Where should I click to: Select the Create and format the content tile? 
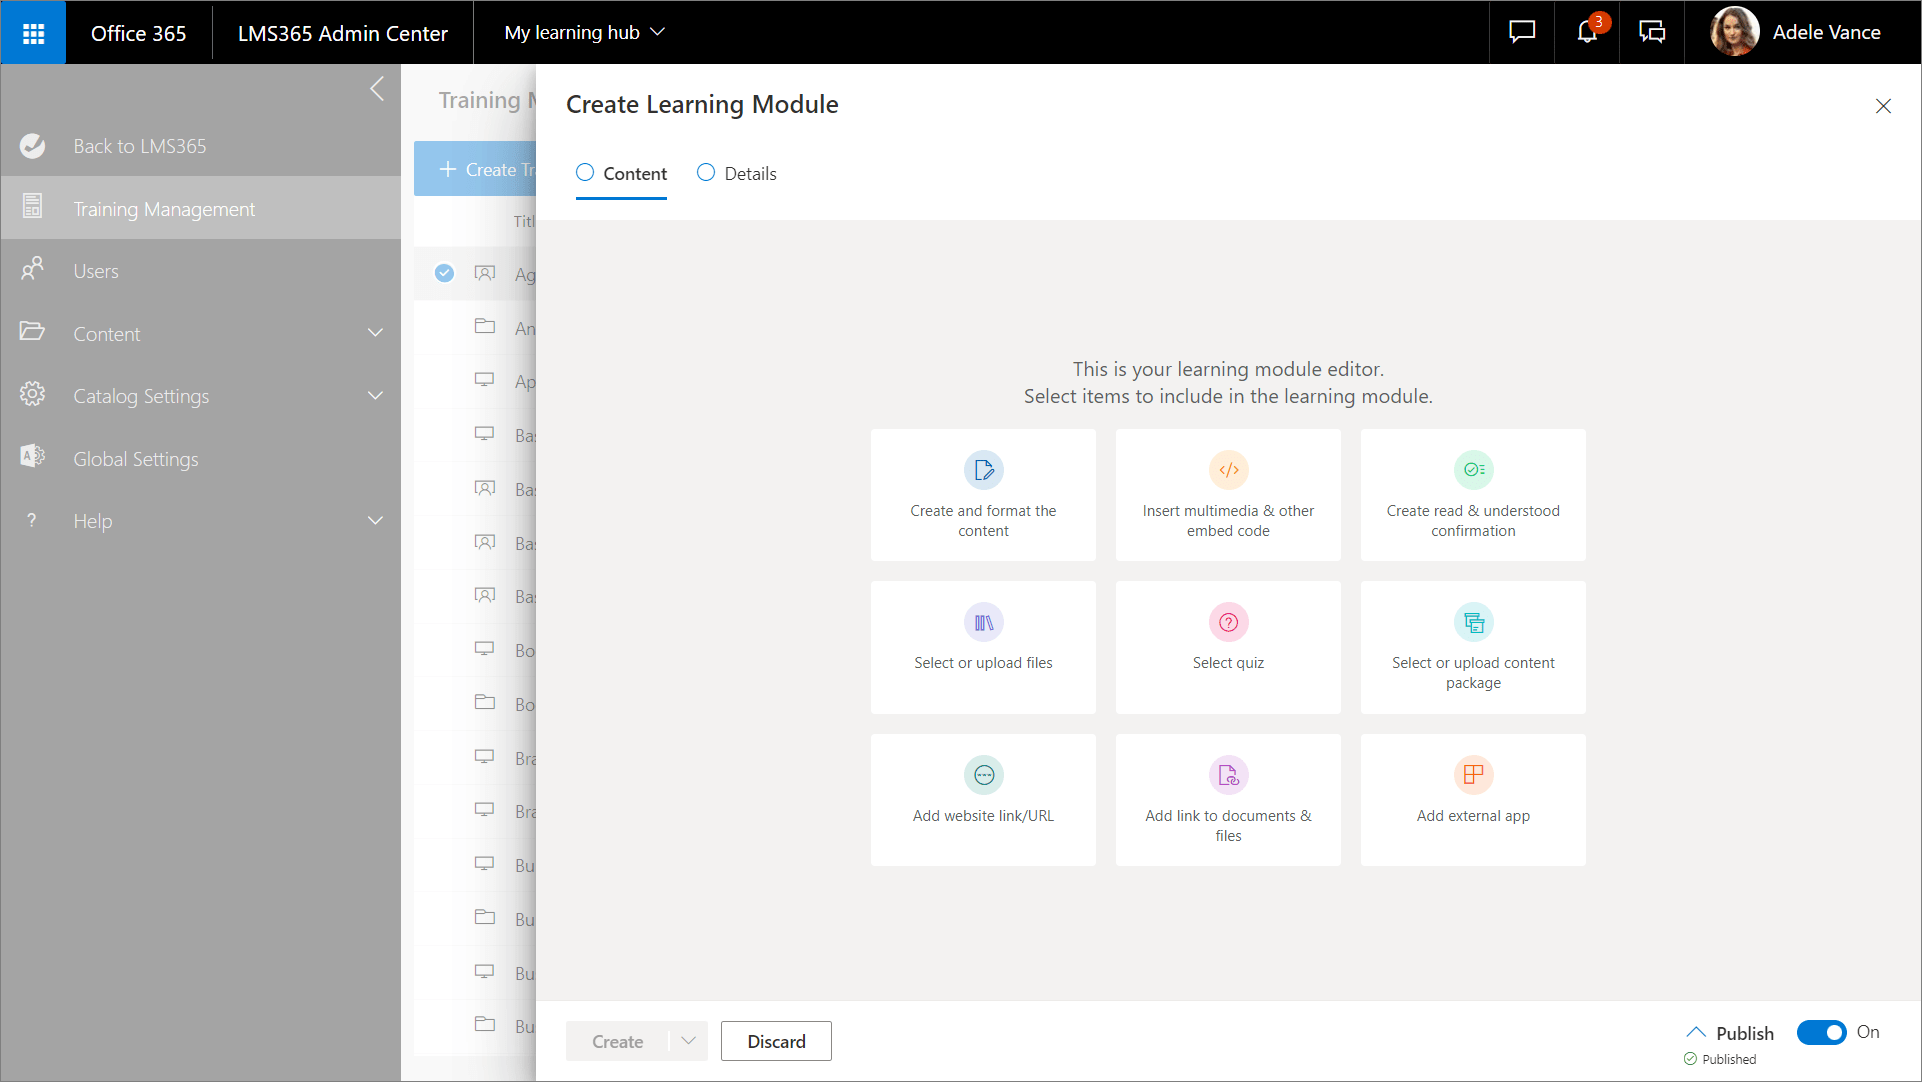coord(983,495)
